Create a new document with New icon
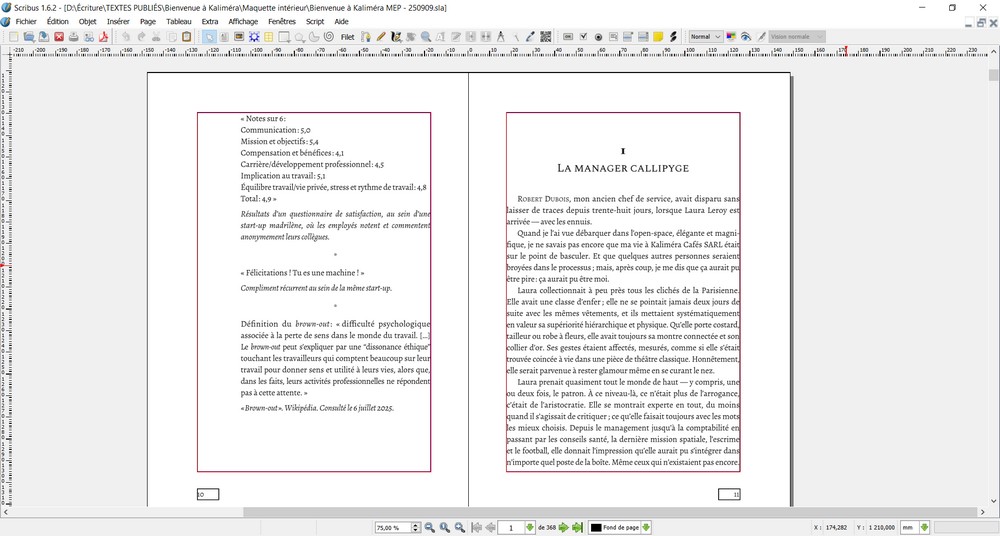The width and height of the screenshot is (1000, 536). (x=13, y=36)
